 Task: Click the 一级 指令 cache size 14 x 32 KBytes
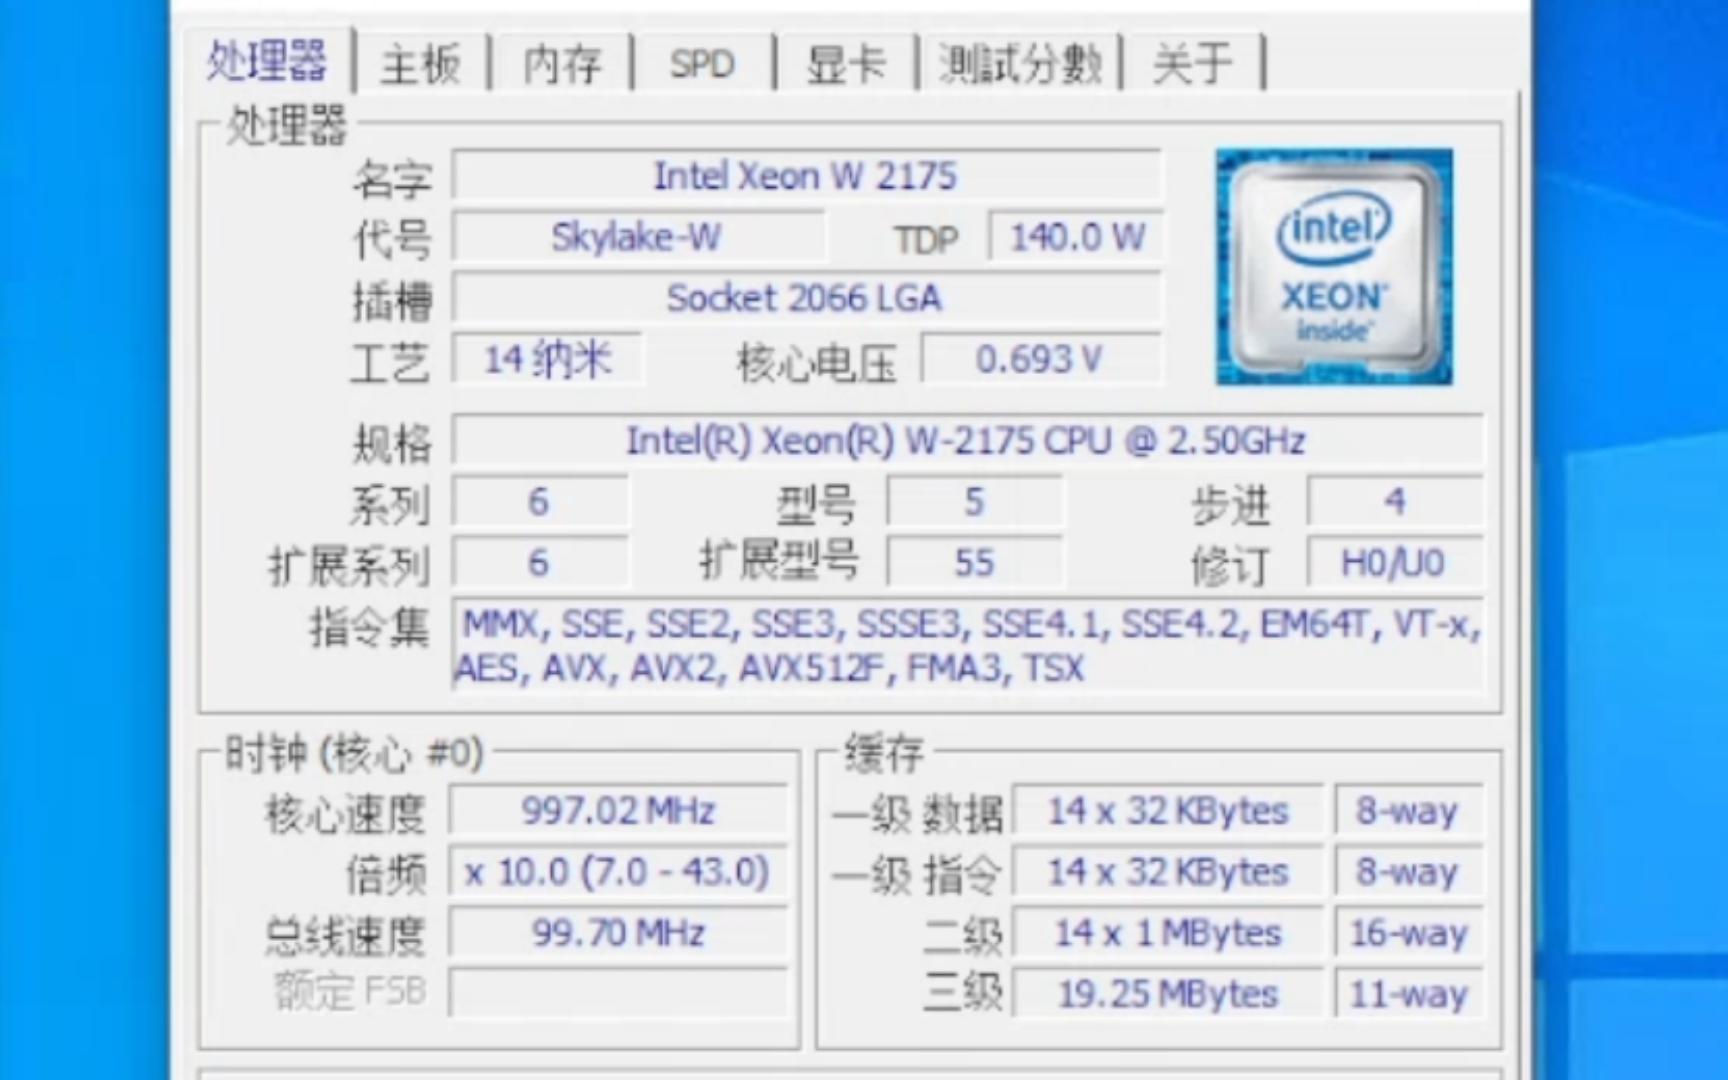click(x=1168, y=872)
